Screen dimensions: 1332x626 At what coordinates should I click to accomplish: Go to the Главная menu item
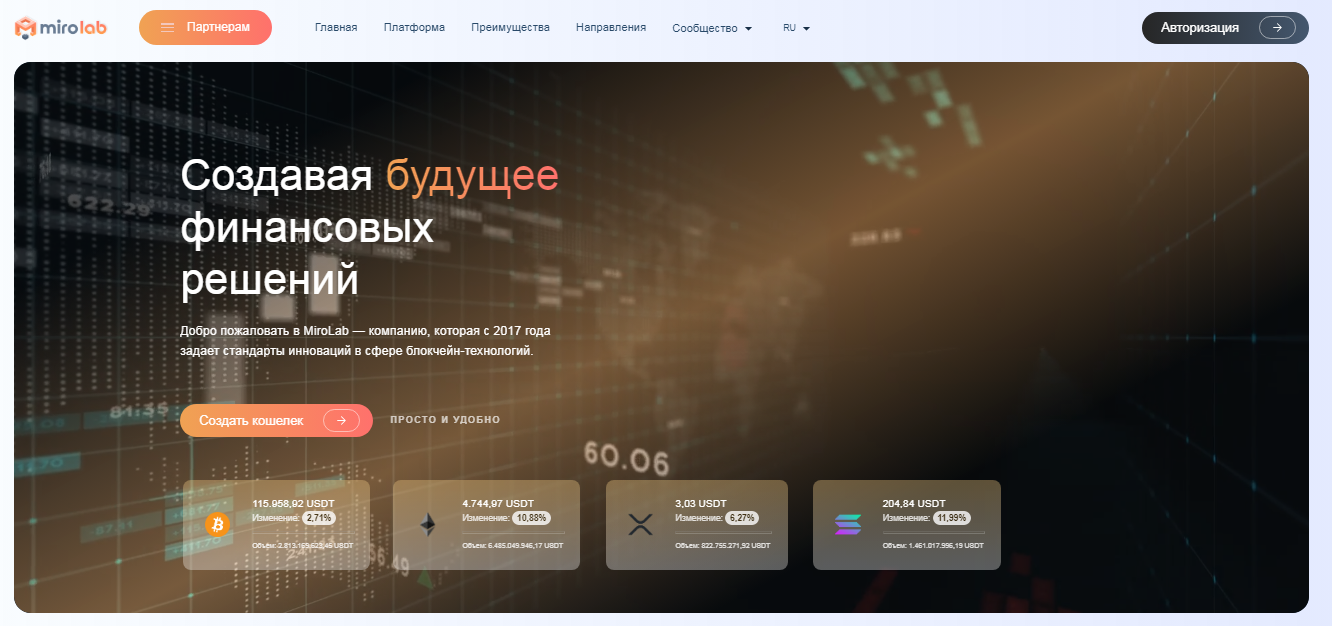tap(336, 28)
